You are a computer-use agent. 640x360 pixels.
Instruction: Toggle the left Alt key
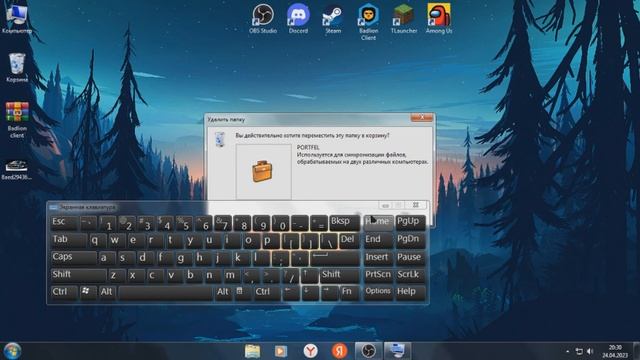pos(107,293)
